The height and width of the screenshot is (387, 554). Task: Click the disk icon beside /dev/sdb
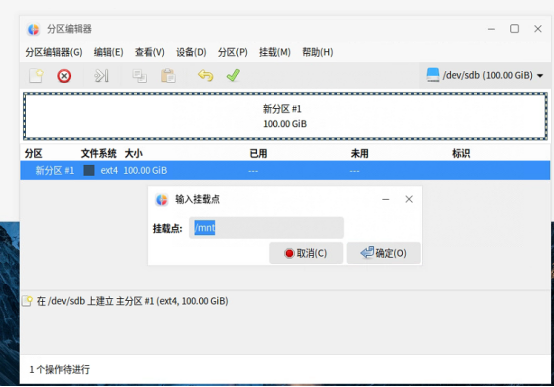tap(433, 75)
